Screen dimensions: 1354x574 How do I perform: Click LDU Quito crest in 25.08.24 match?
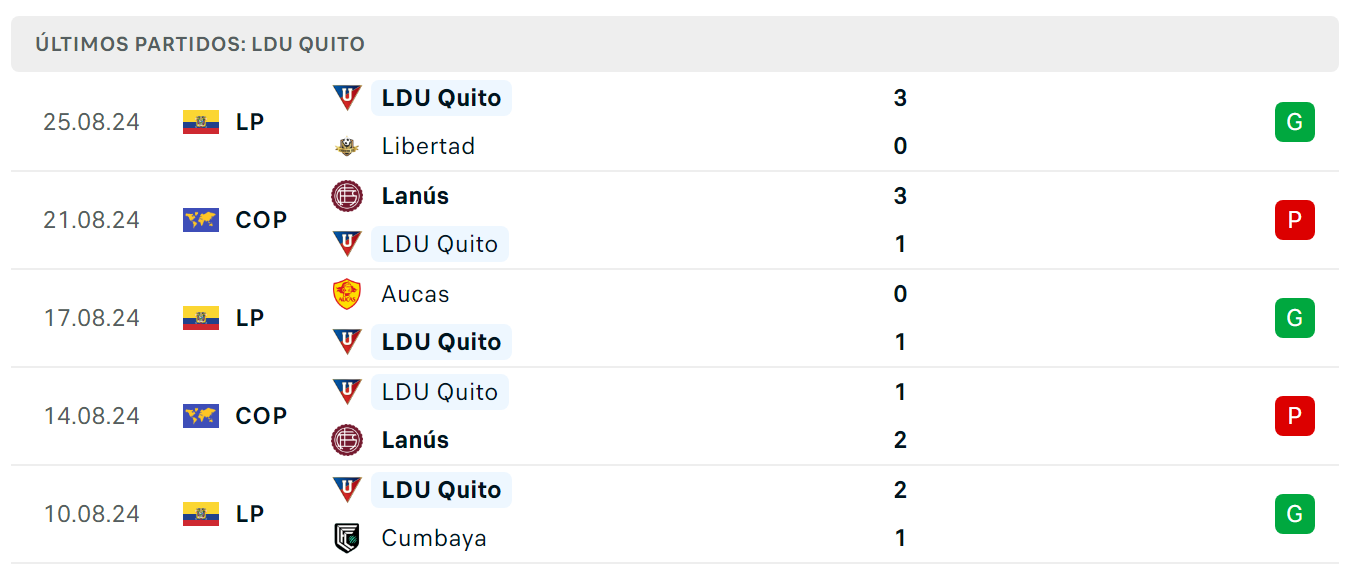tap(347, 98)
